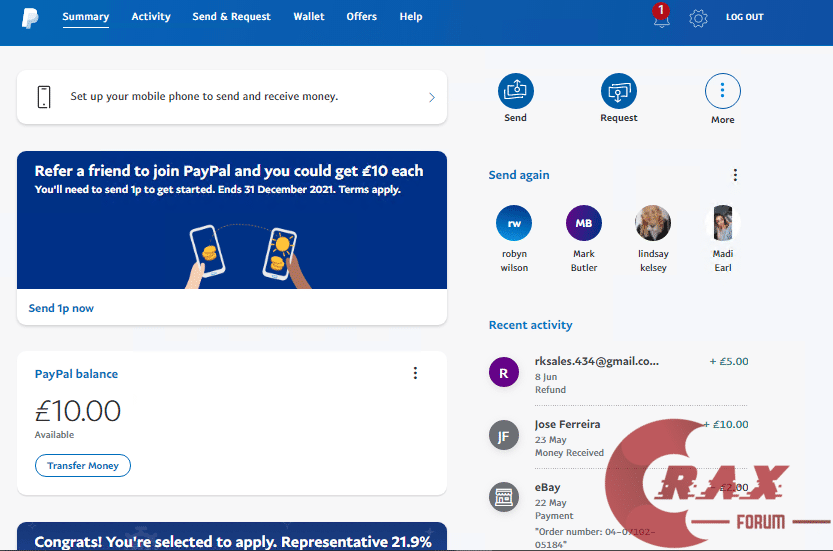833x551 pixels.
Task: Click Transfer Money button
Action: 83,465
